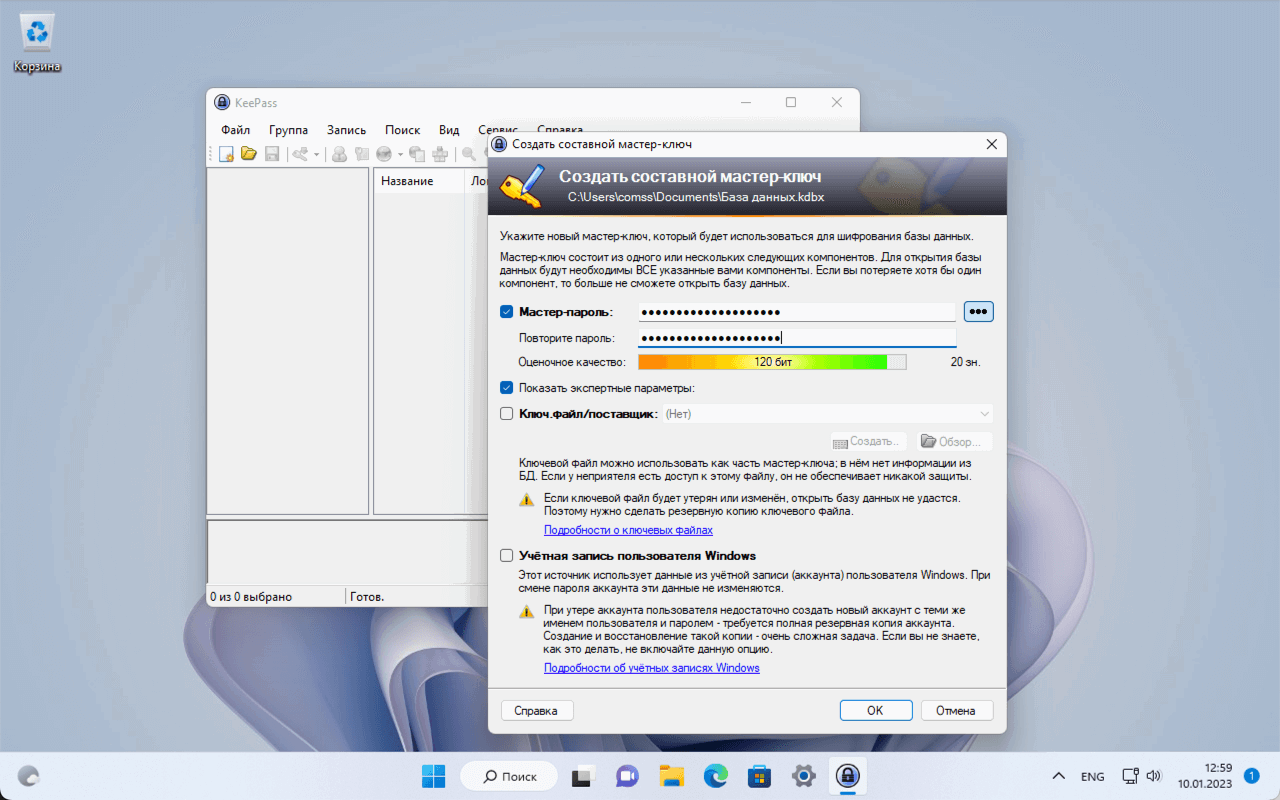This screenshot has height=800, width=1280.
Task: Create a new database from the toolbar
Action: [x=226, y=154]
